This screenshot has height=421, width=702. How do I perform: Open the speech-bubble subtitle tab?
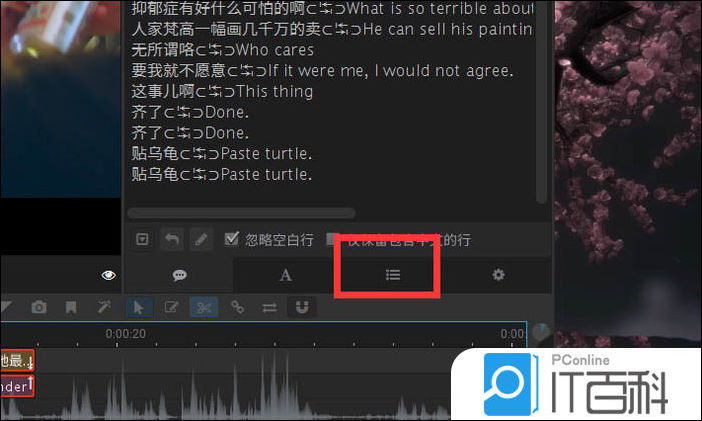click(180, 275)
